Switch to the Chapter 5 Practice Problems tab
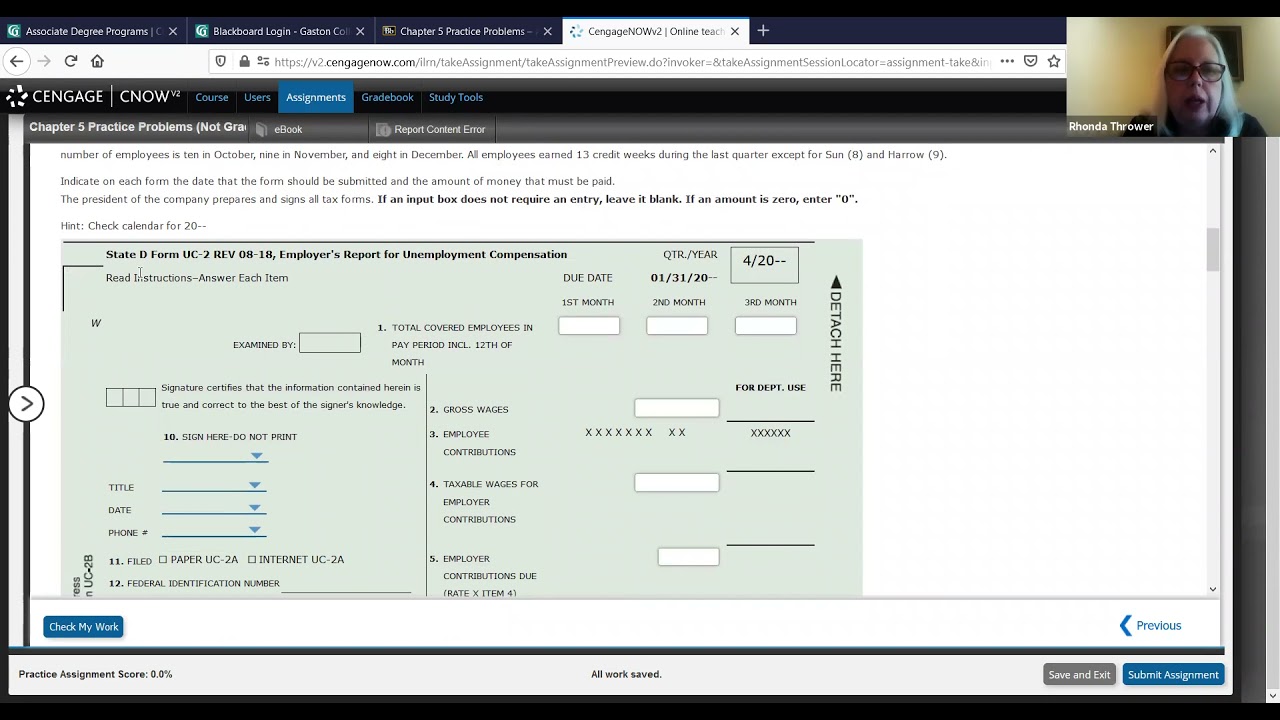The width and height of the screenshot is (1280, 720). (x=468, y=31)
